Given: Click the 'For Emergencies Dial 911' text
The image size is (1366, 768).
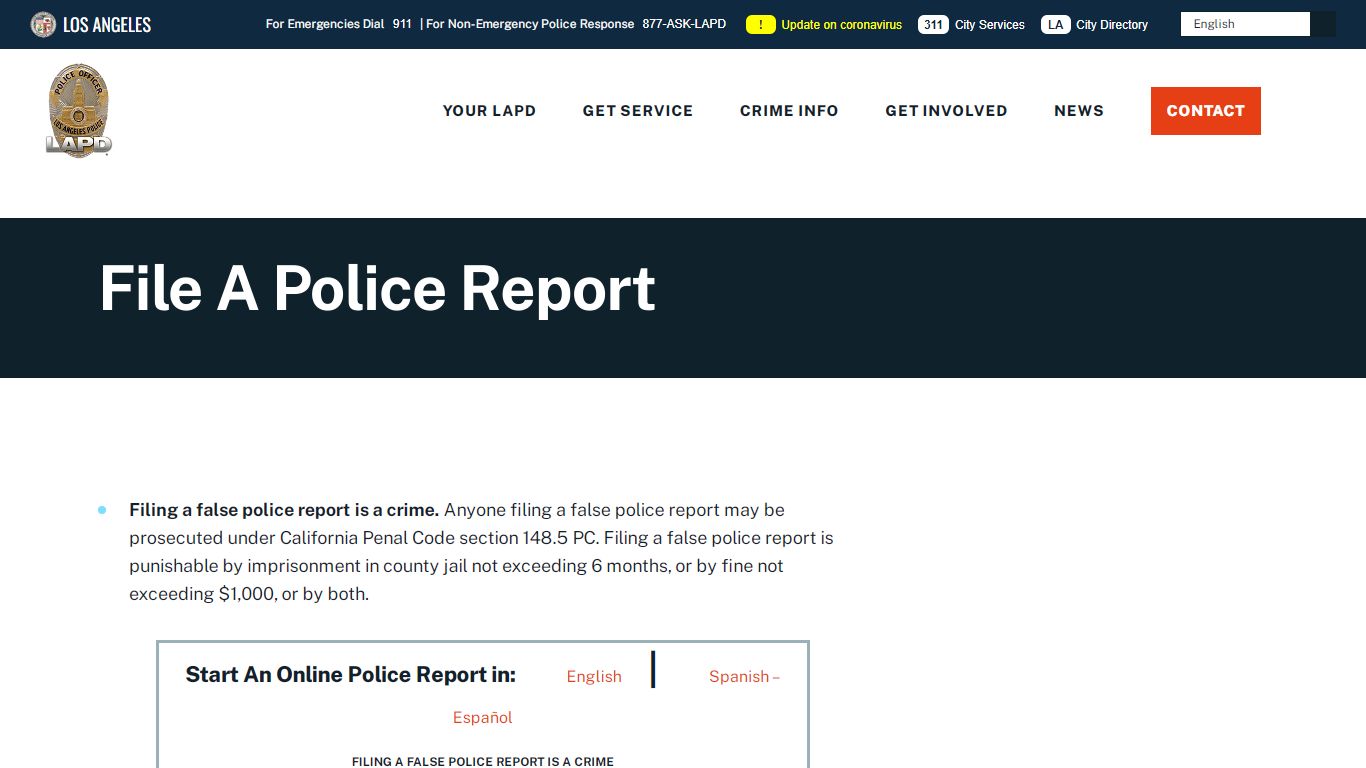Looking at the screenshot, I should click(339, 24).
